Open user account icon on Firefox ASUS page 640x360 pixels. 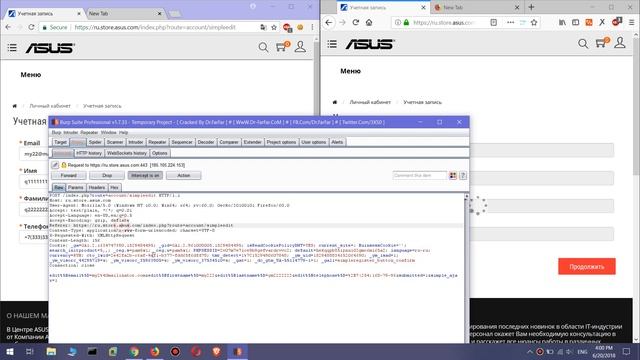tap(620, 42)
